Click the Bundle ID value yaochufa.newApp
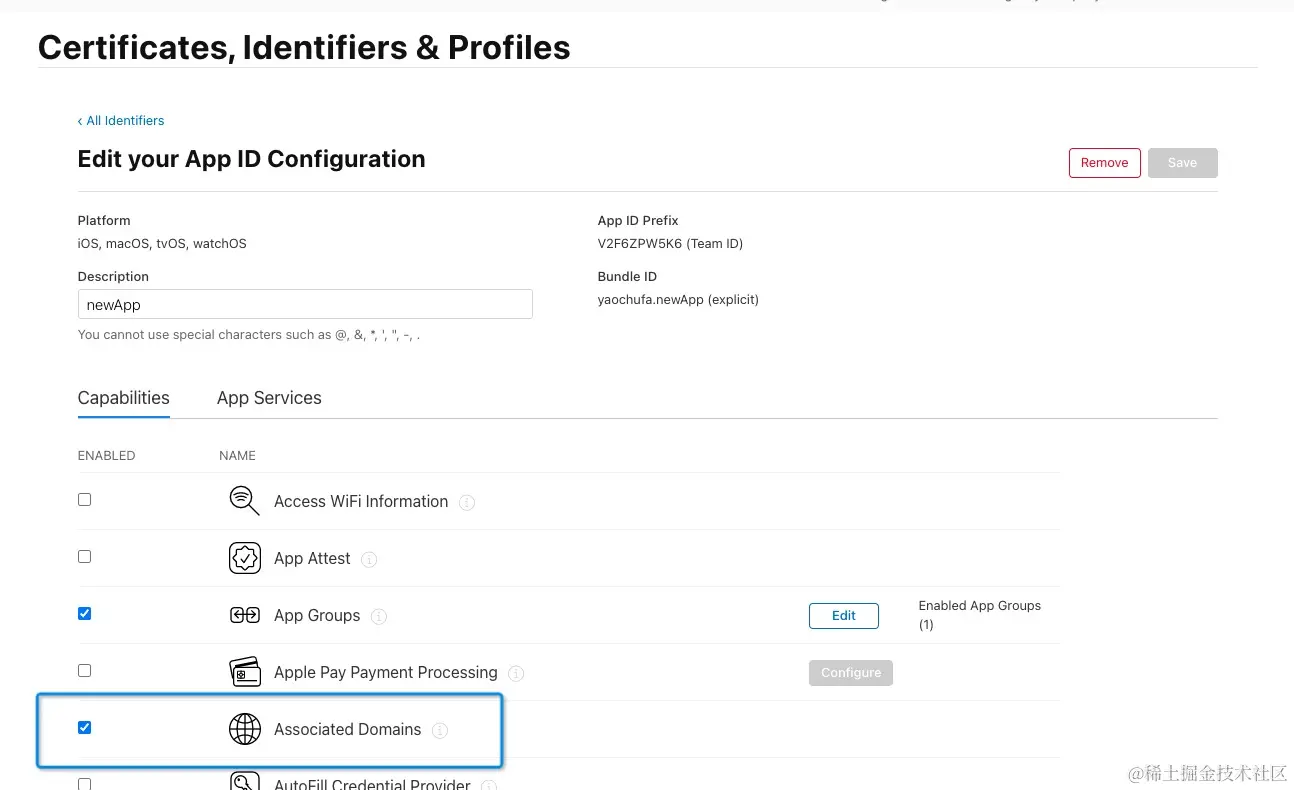Image resolution: width=1294 pixels, height=790 pixels. point(678,299)
